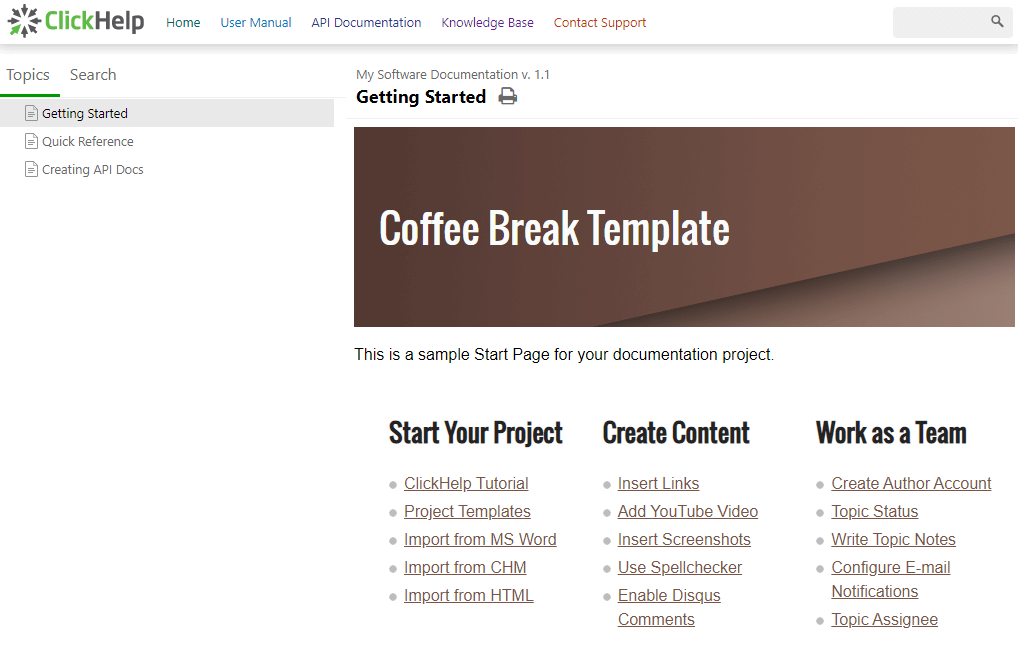Click the My Software Documentation breadcrumb
The height and width of the screenshot is (646, 1018).
point(452,74)
